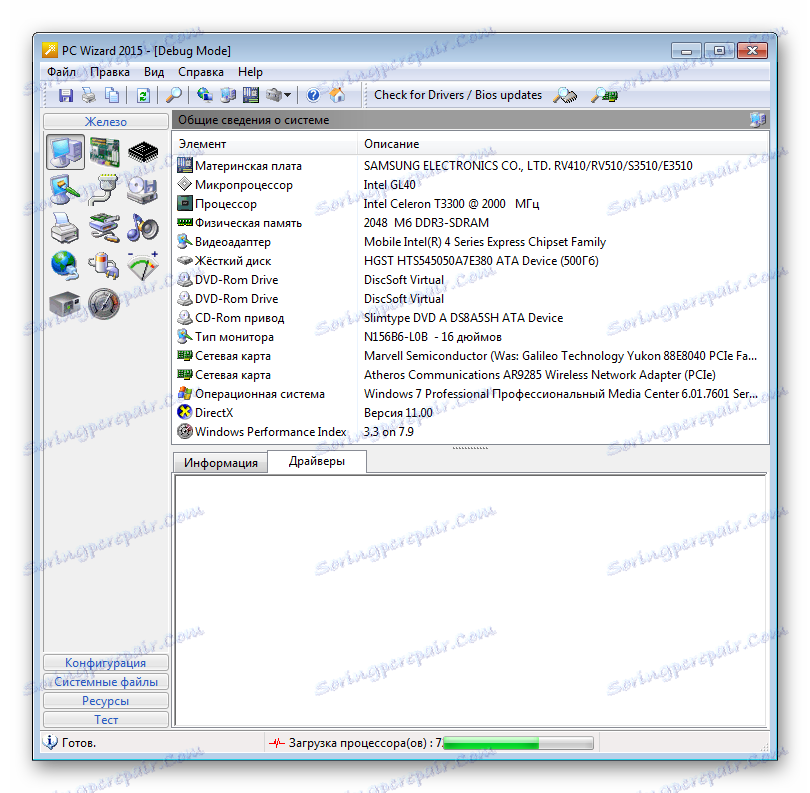Image resolution: width=810 pixels, height=793 pixels.
Task: Open the Справка menu
Action: 201,72
